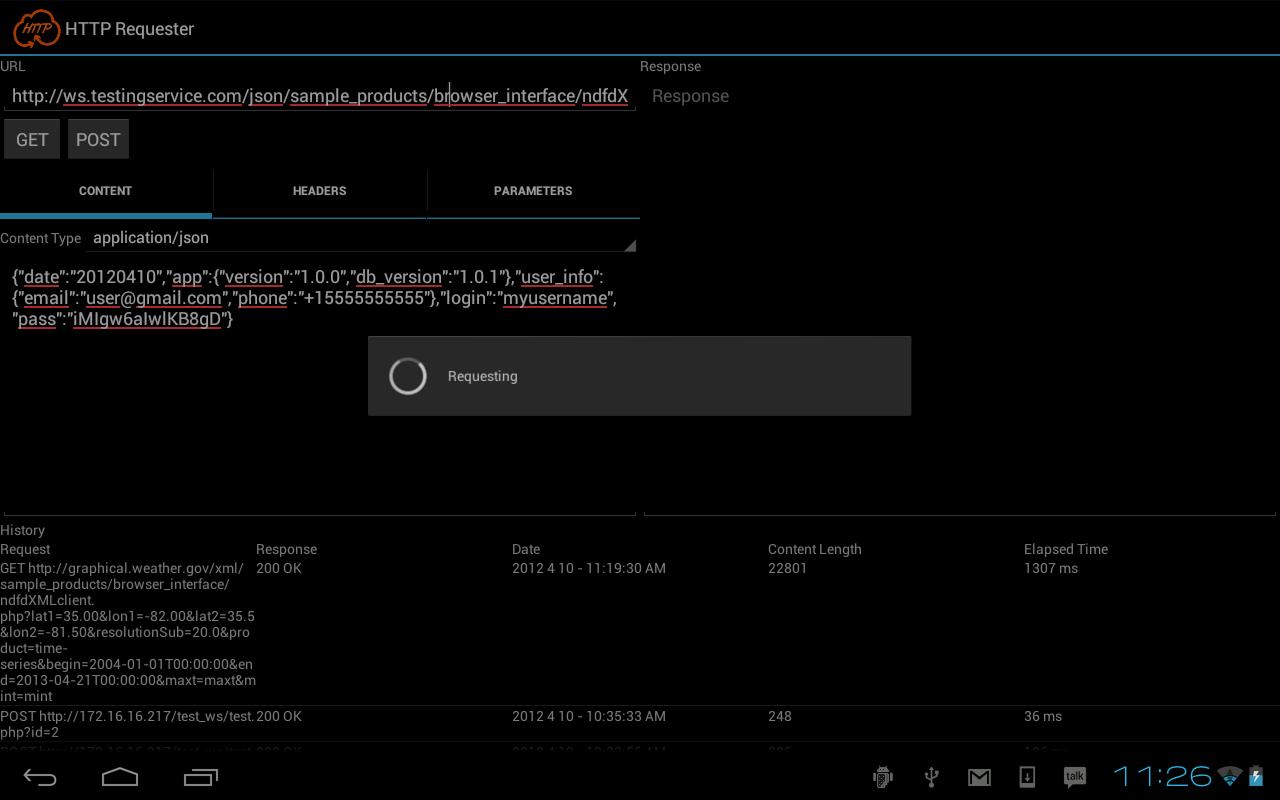This screenshot has width=1280, height=800.
Task: Tap the Android back navigation icon
Action: (x=40, y=777)
